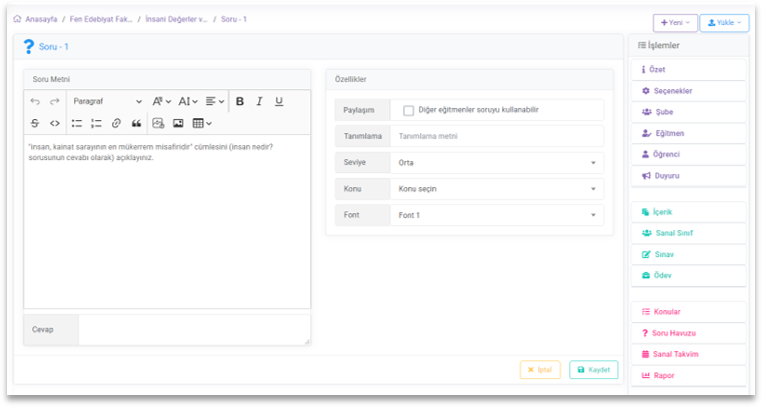This screenshot has height=407, width=762.
Task: Insert a link with the link icon
Action: click(x=116, y=123)
